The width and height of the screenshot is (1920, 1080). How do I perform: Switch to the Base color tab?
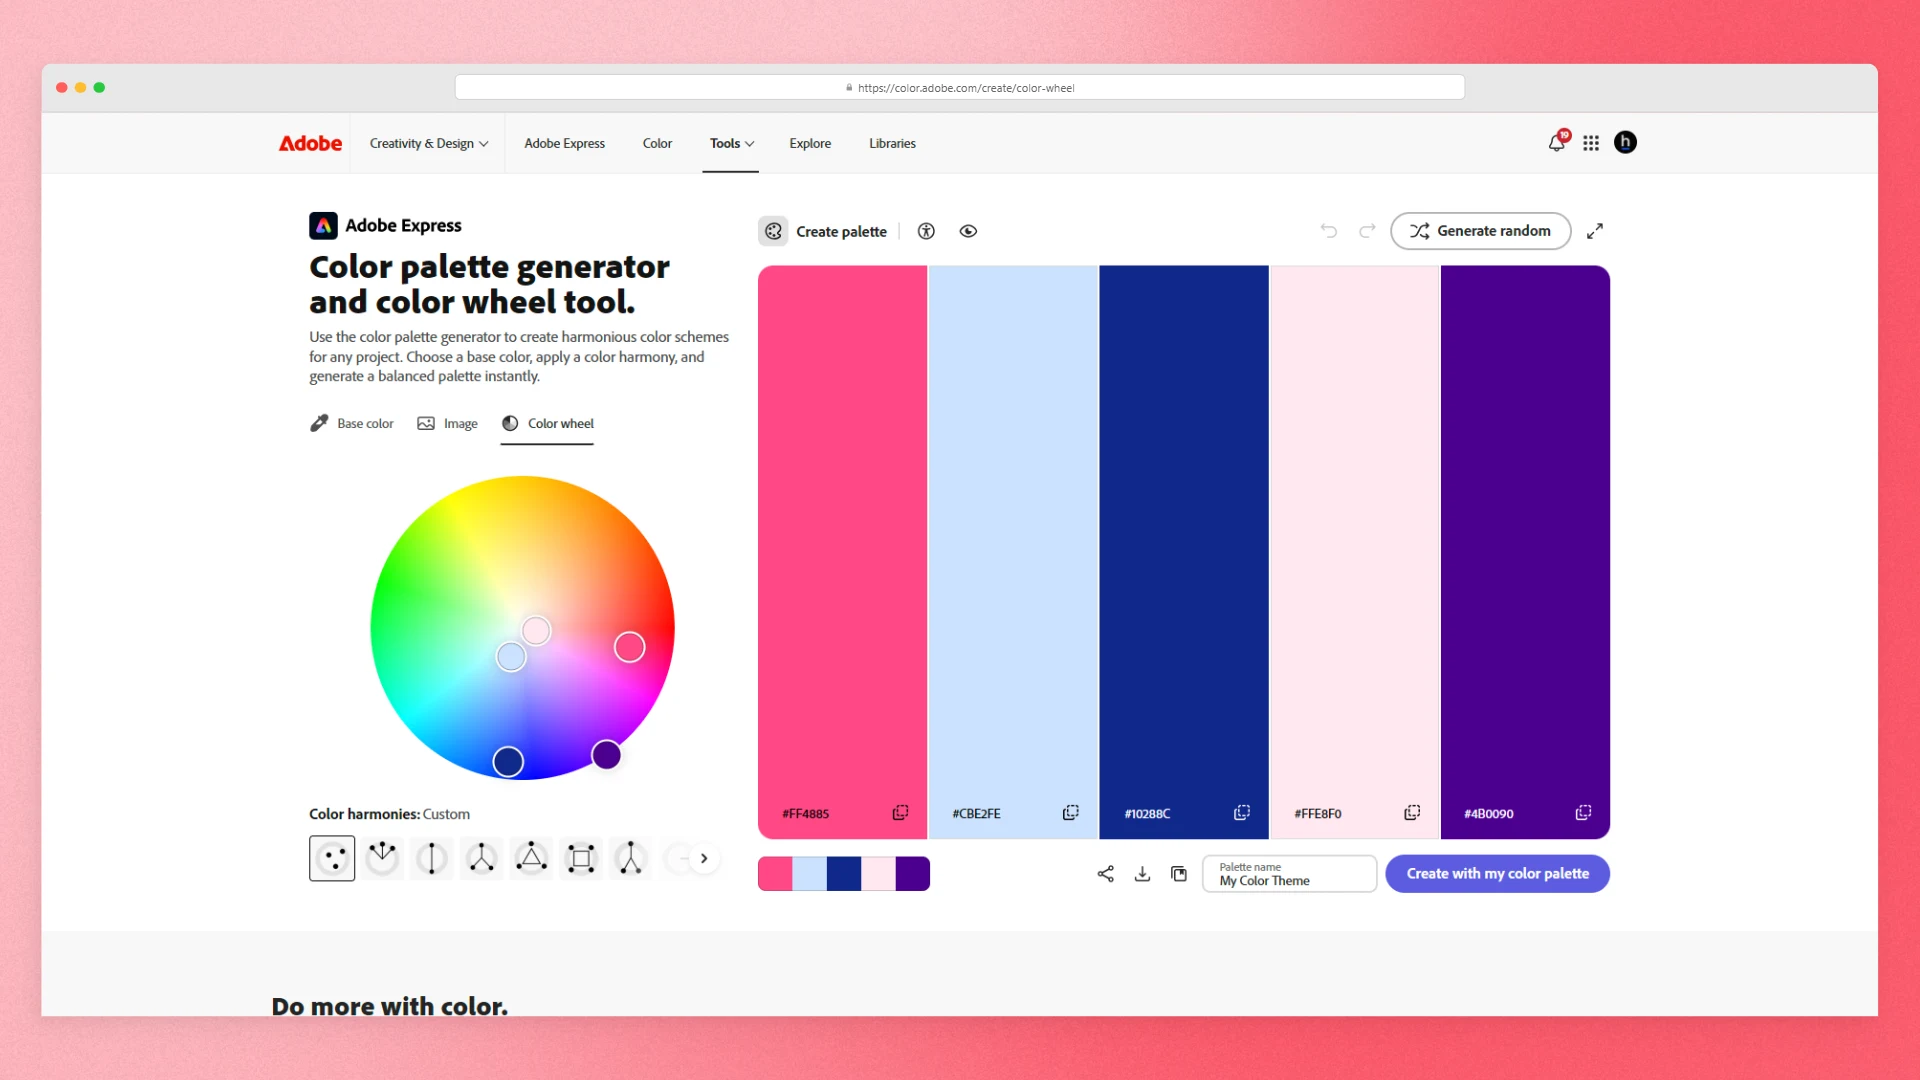[x=352, y=423]
